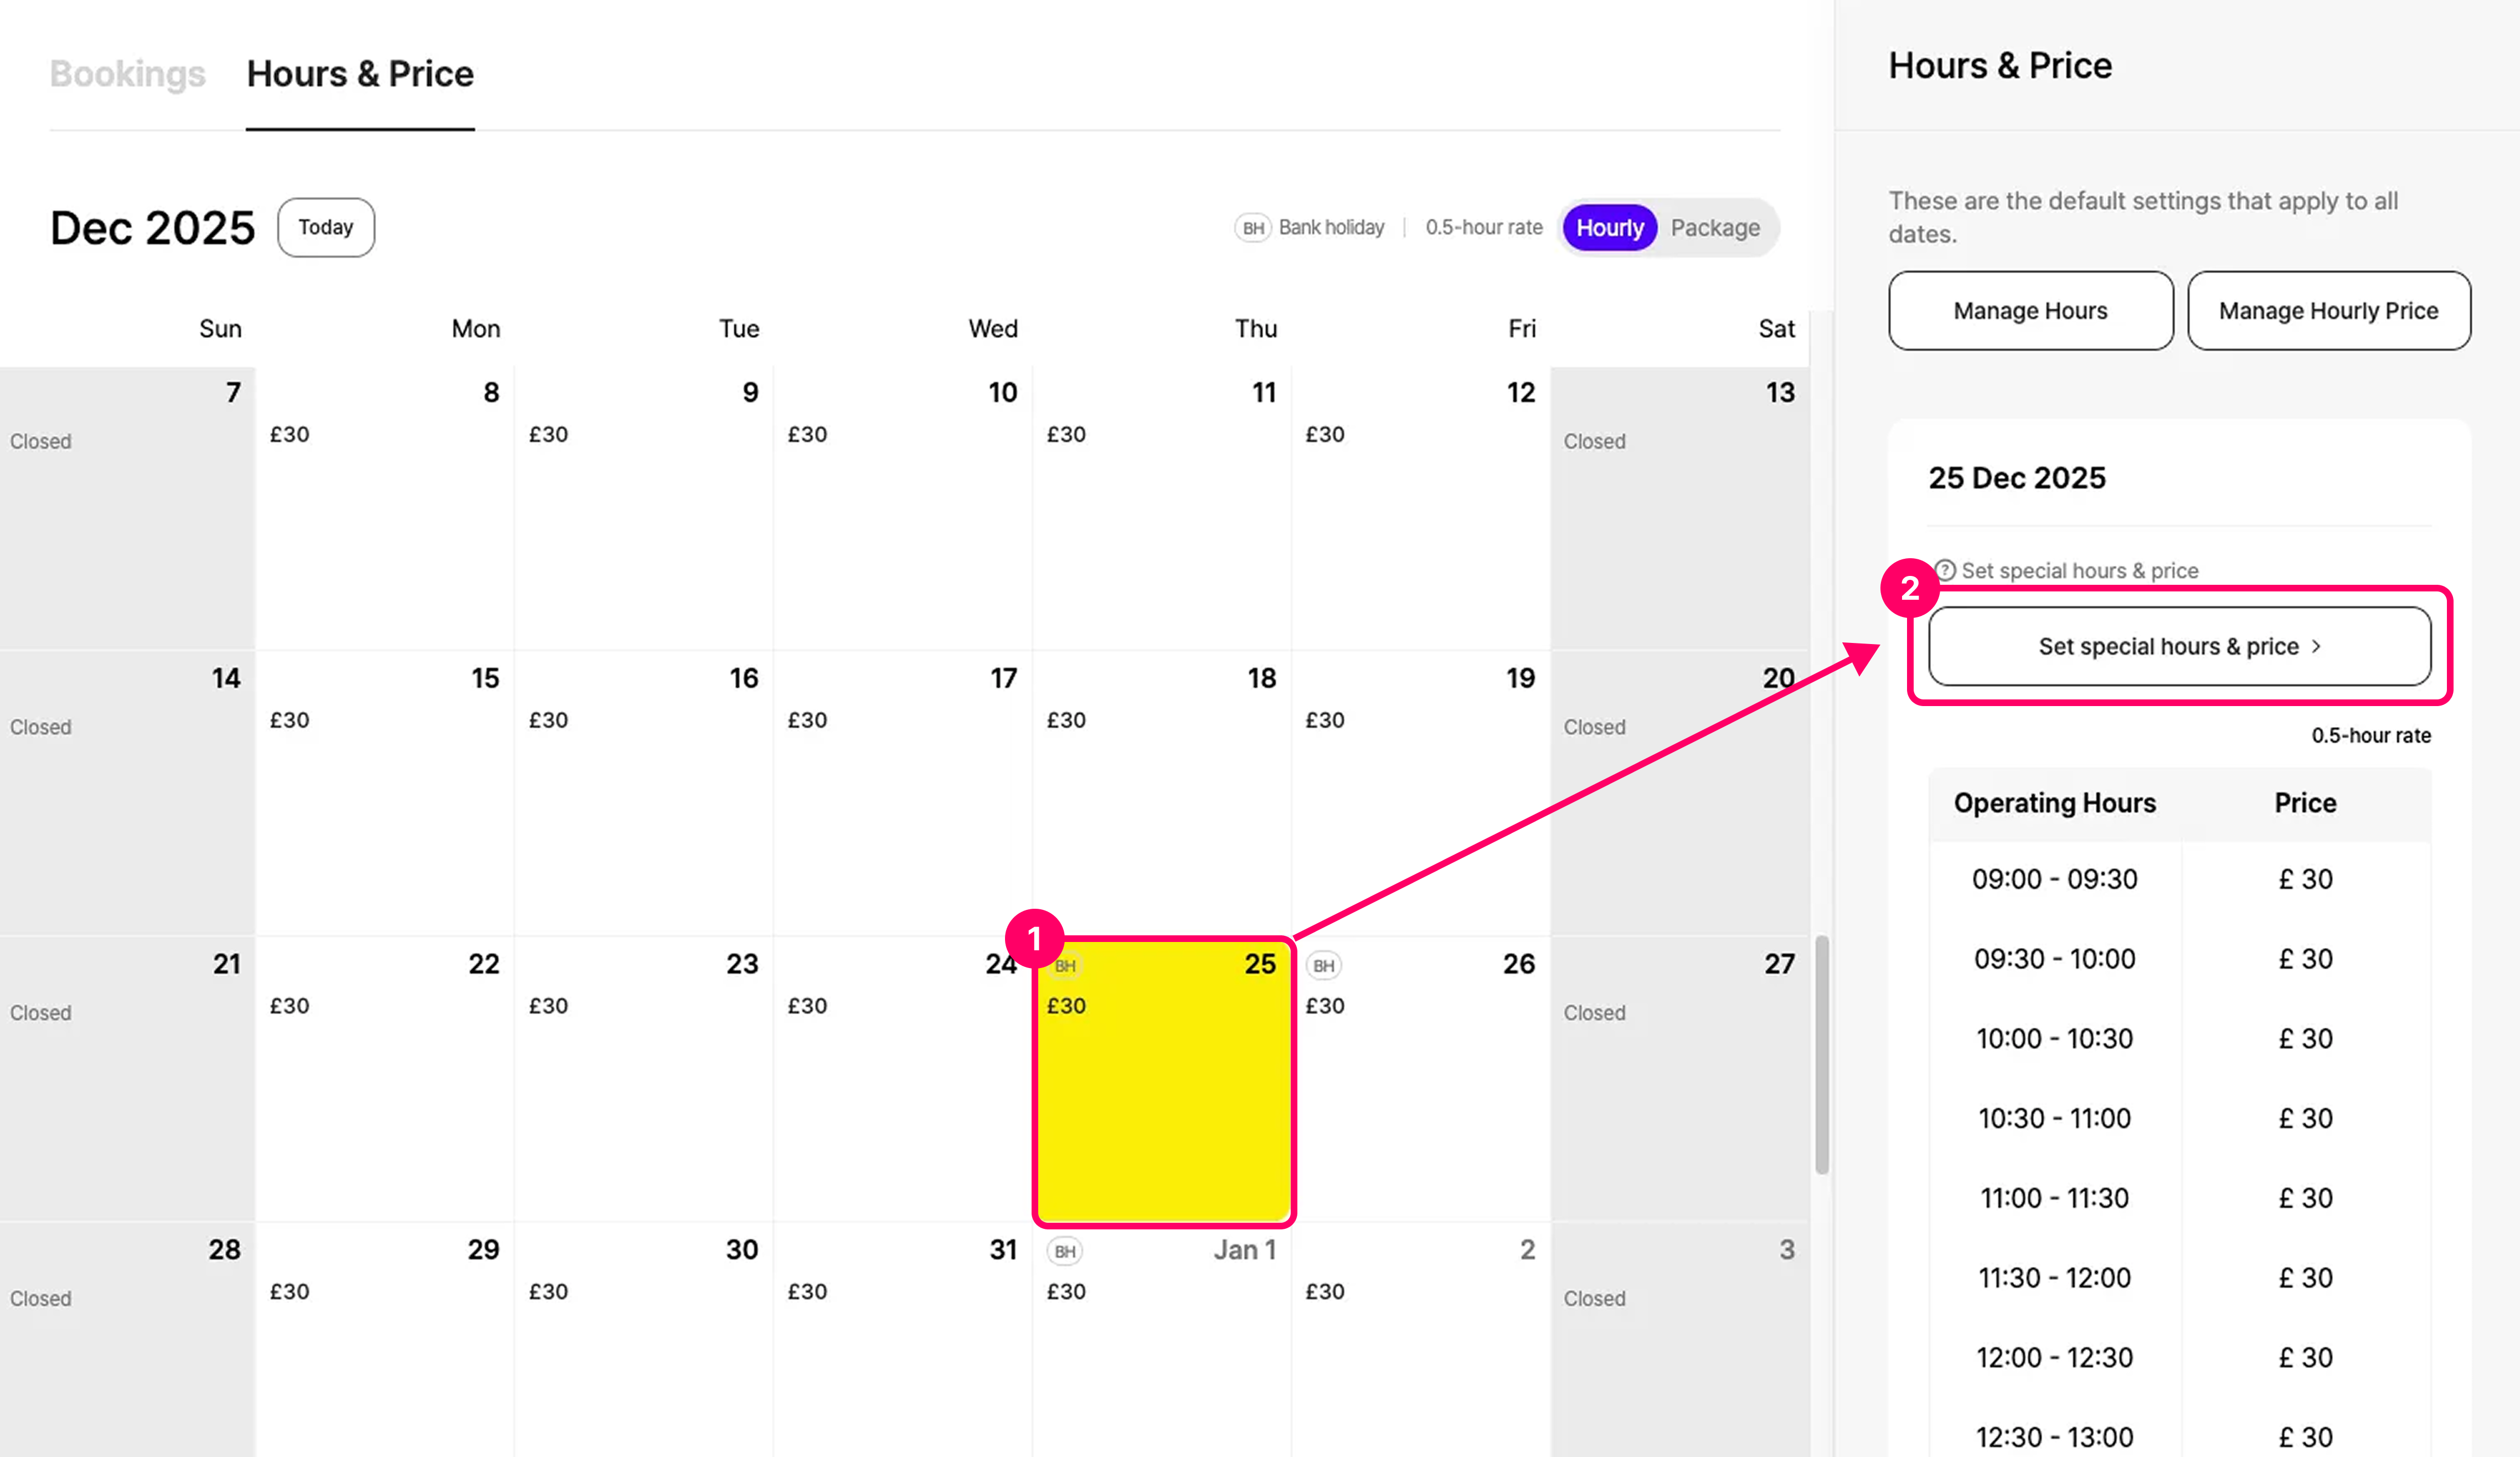Click the BH bank holiday legend icon
Image resolution: width=2520 pixels, height=1457 pixels.
point(1252,228)
